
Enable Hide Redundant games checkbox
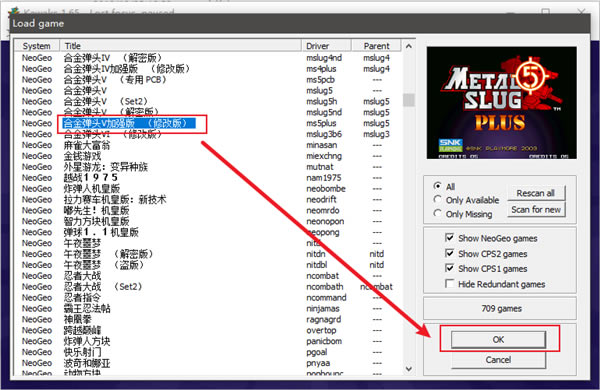click(x=450, y=284)
